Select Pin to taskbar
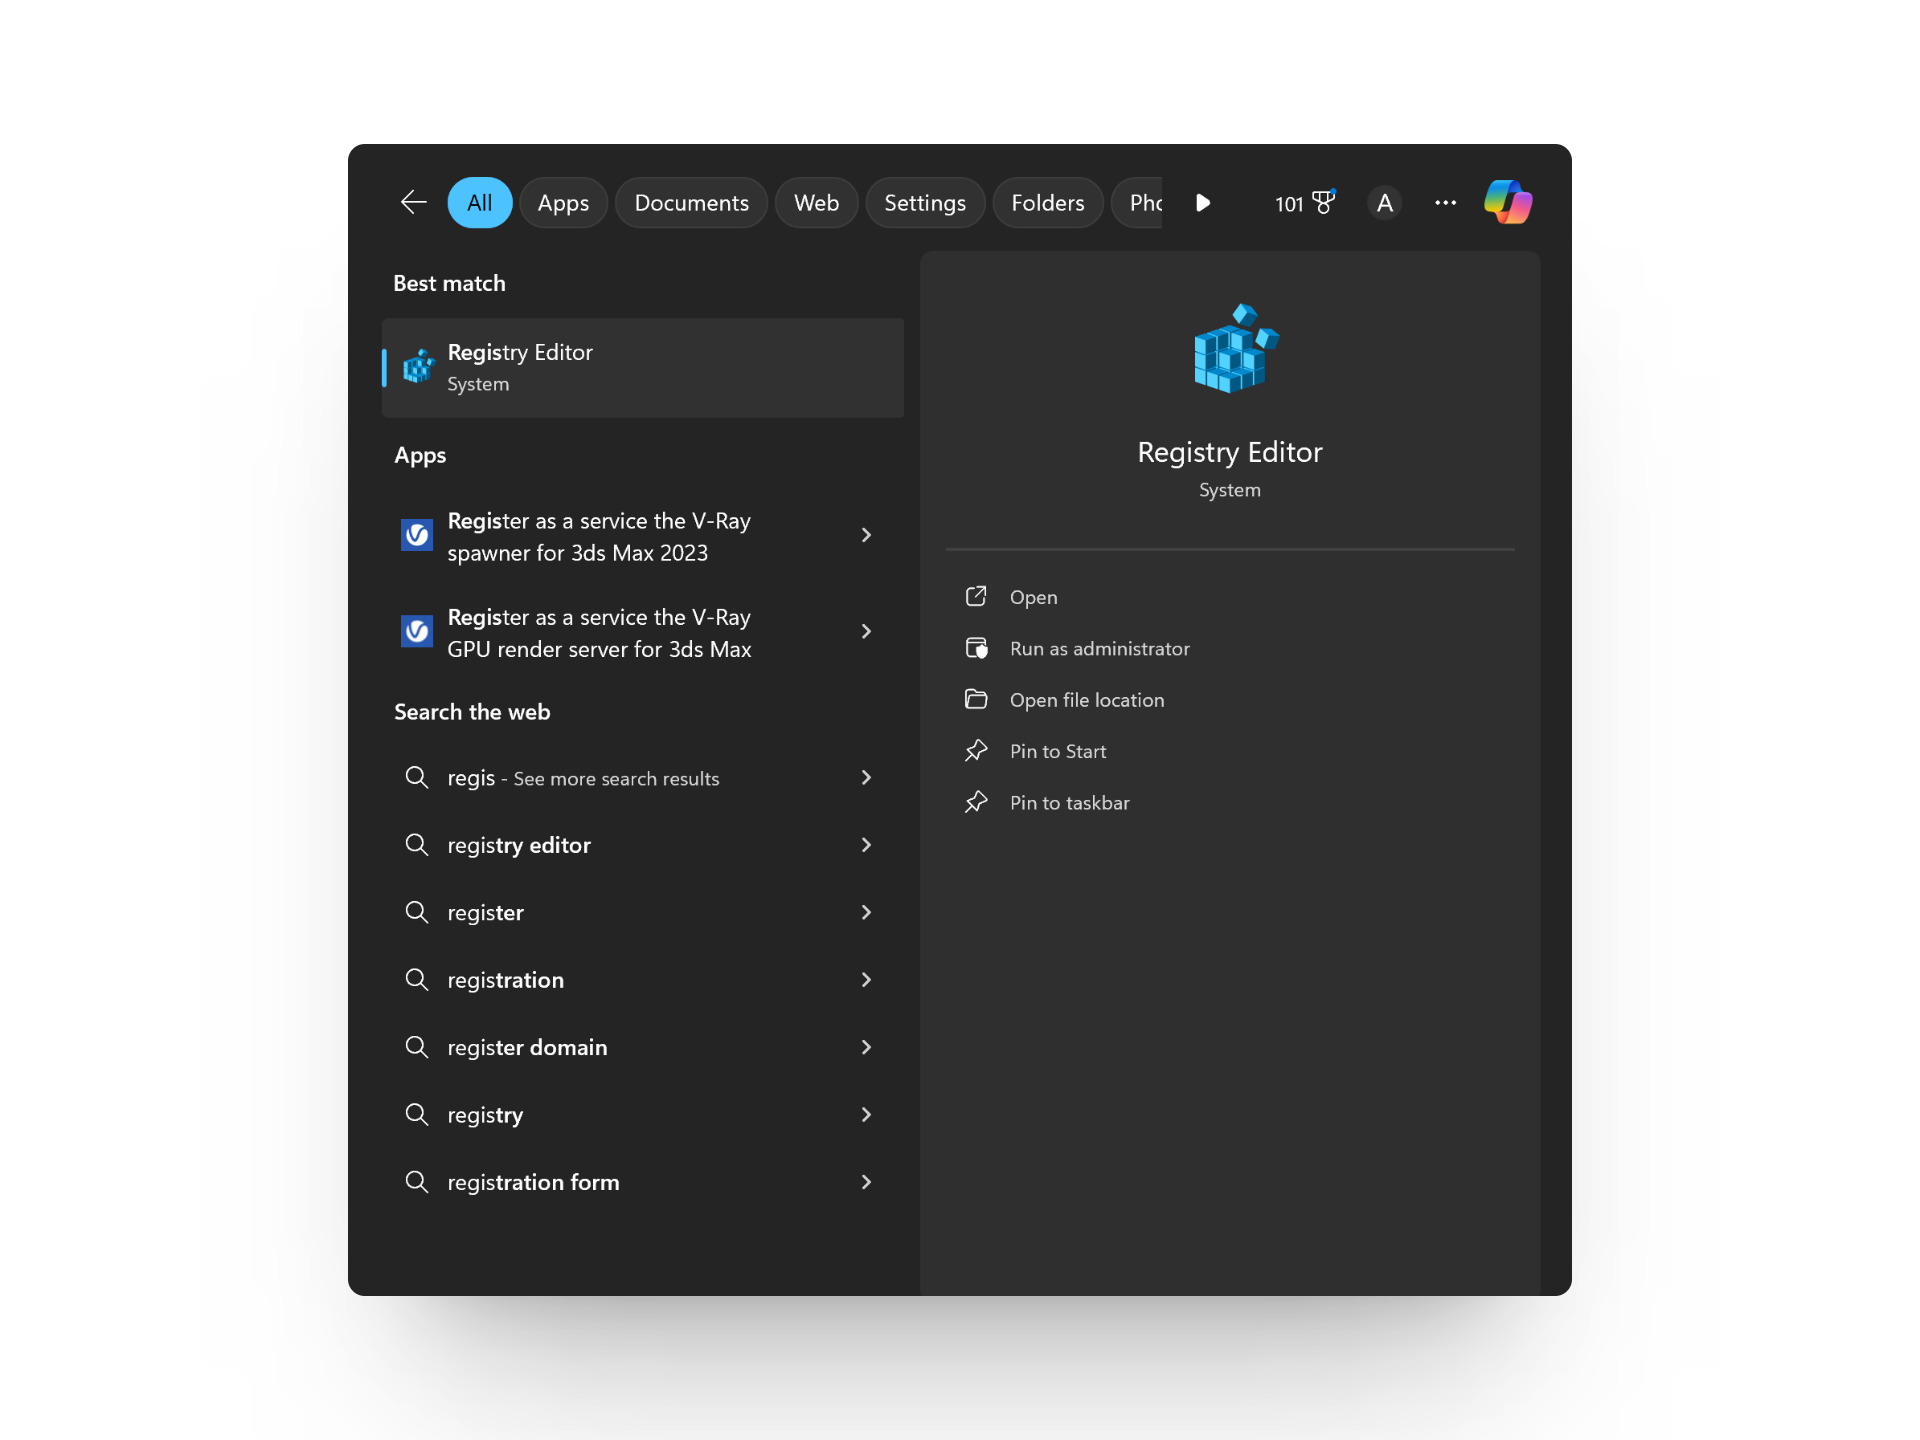Image resolution: width=1920 pixels, height=1440 pixels. [x=1069, y=802]
